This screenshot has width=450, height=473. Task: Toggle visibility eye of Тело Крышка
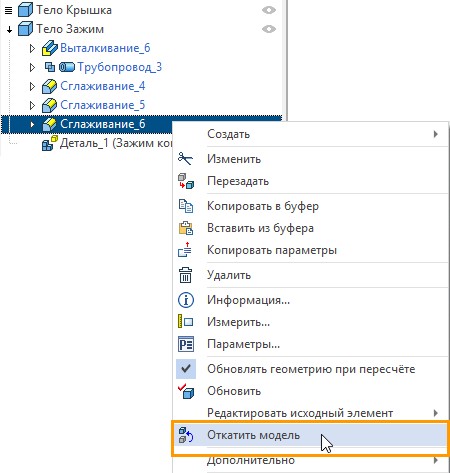(269, 10)
